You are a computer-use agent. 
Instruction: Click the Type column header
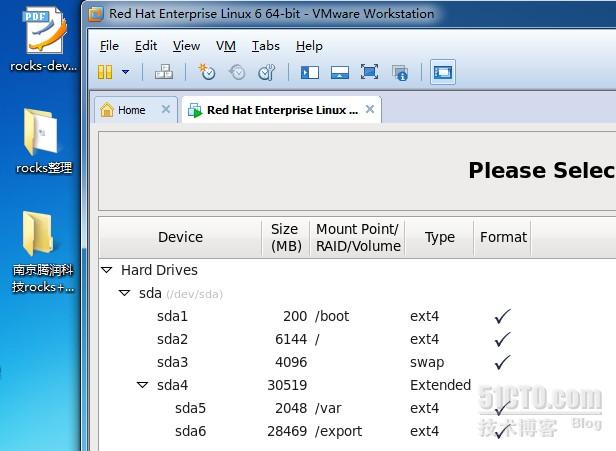[x=440, y=237]
